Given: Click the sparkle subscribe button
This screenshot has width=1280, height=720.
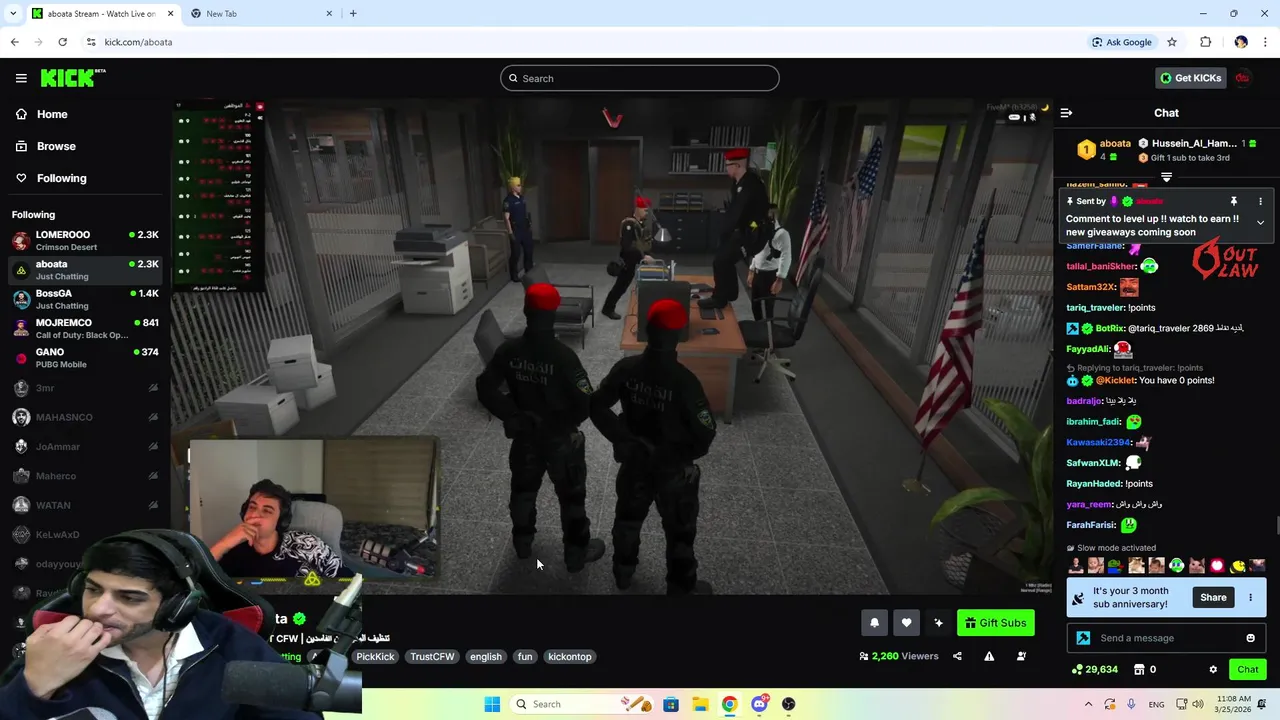Looking at the screenshot, I should [938, 623].
